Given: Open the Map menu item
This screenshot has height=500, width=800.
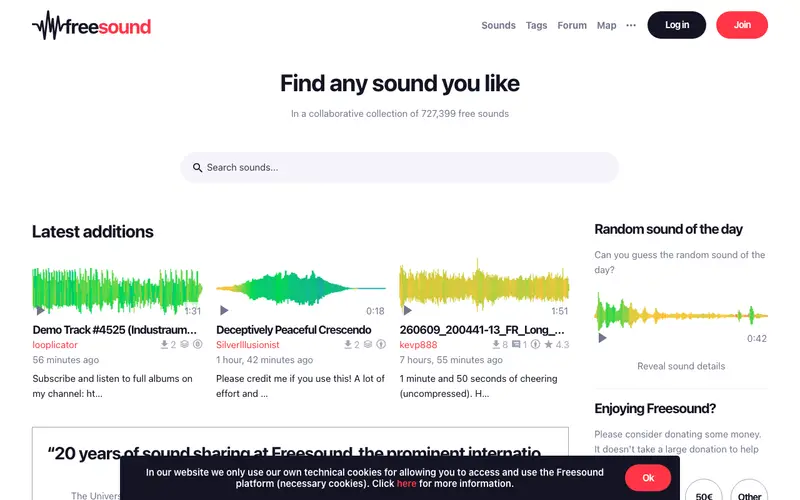Looking at the screenshot, I should coord(606,25).
